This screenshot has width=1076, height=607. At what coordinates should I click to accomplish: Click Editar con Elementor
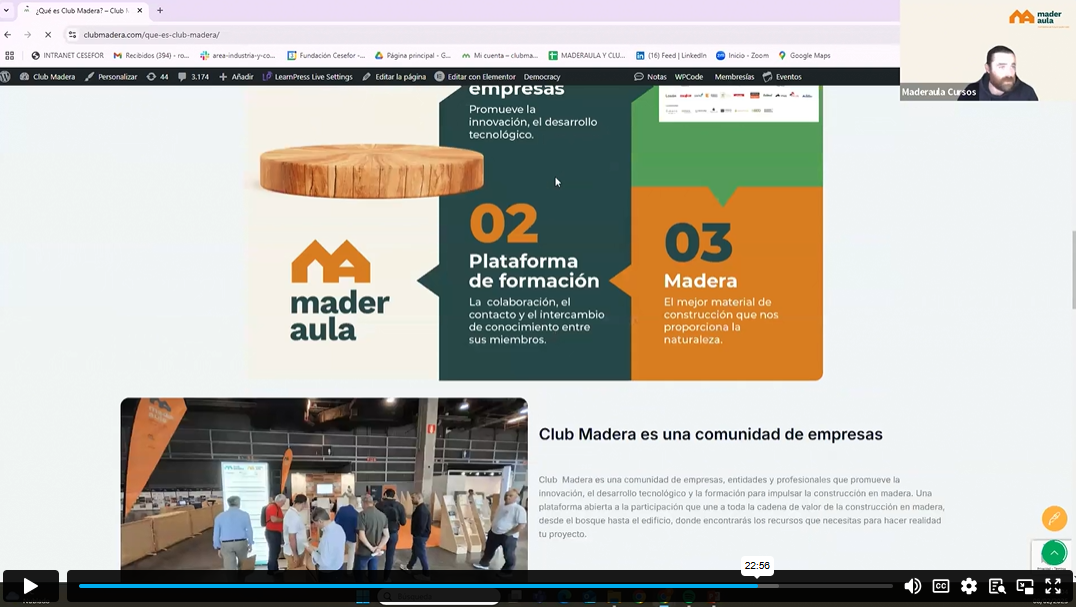pyautogui.click(x=475, y=77)
